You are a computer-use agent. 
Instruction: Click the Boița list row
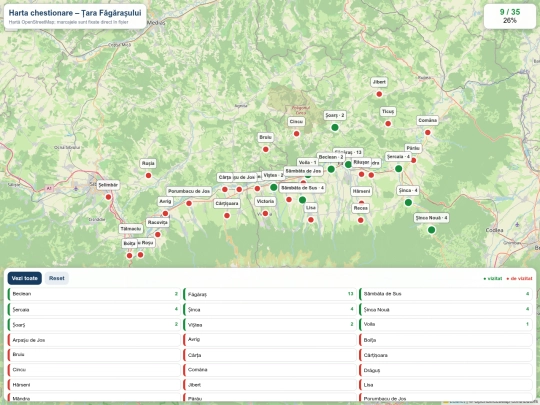[x=446, y=340]
